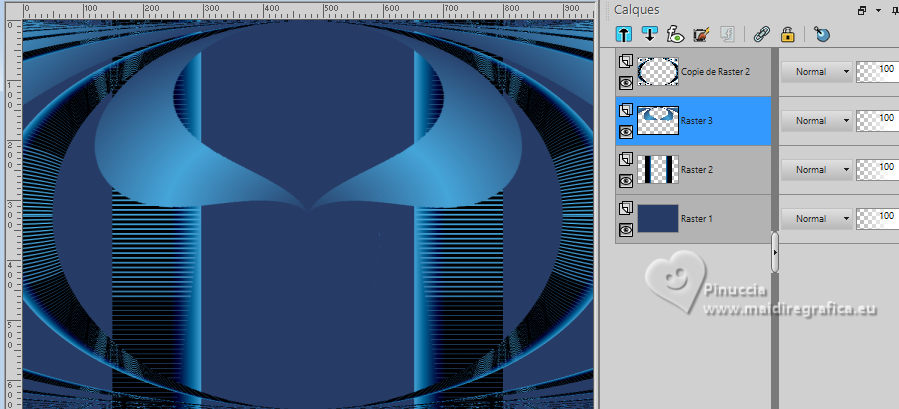
Task: Click the Raster 1 layer name
Action: (x=696, y=219)
